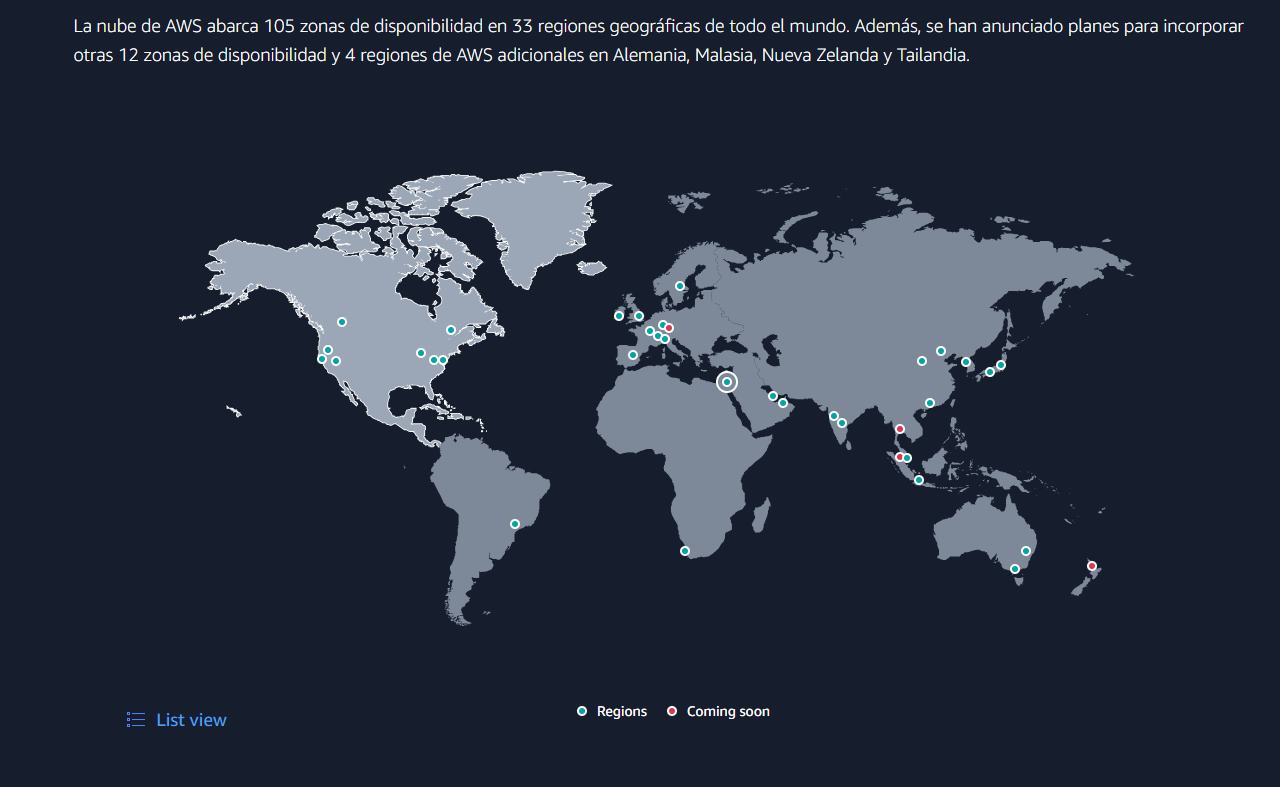The height and width of the screenshot is (787, 1280).
Task: Select the Calgary region dot in western Canada
Action: coord(342,322)
